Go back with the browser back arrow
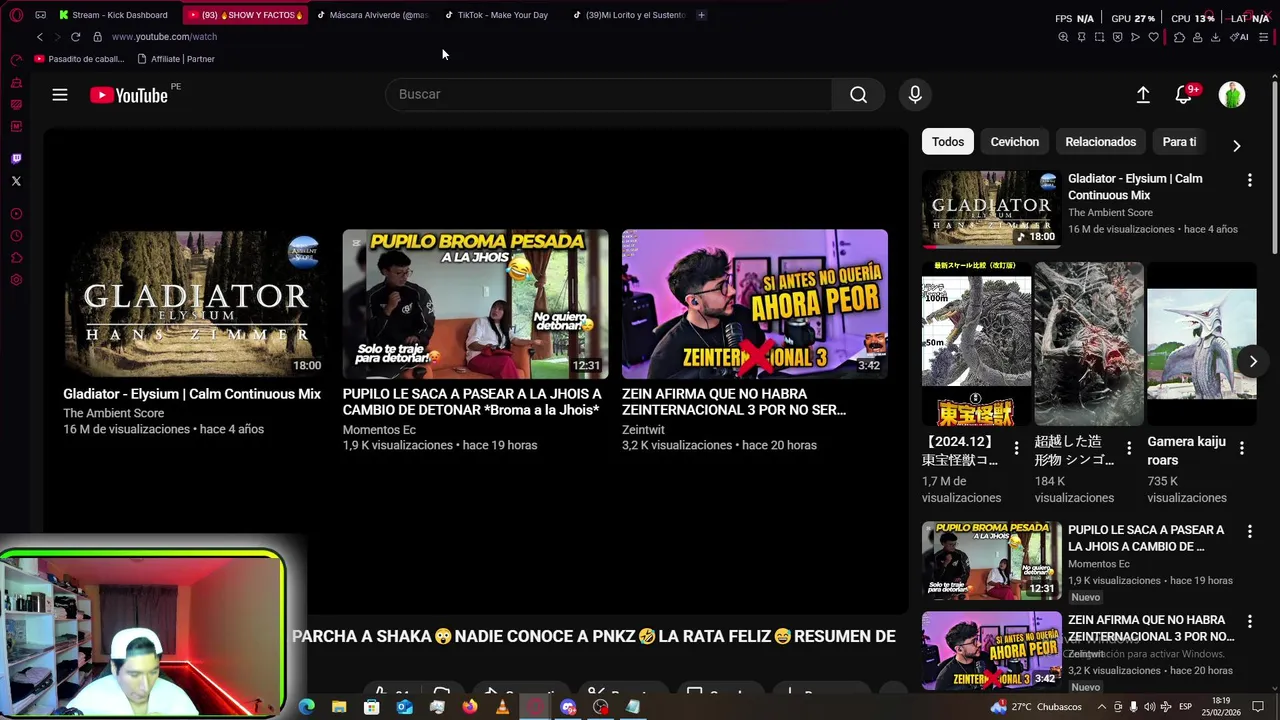The image size is (1280, 720). [40, 37]
